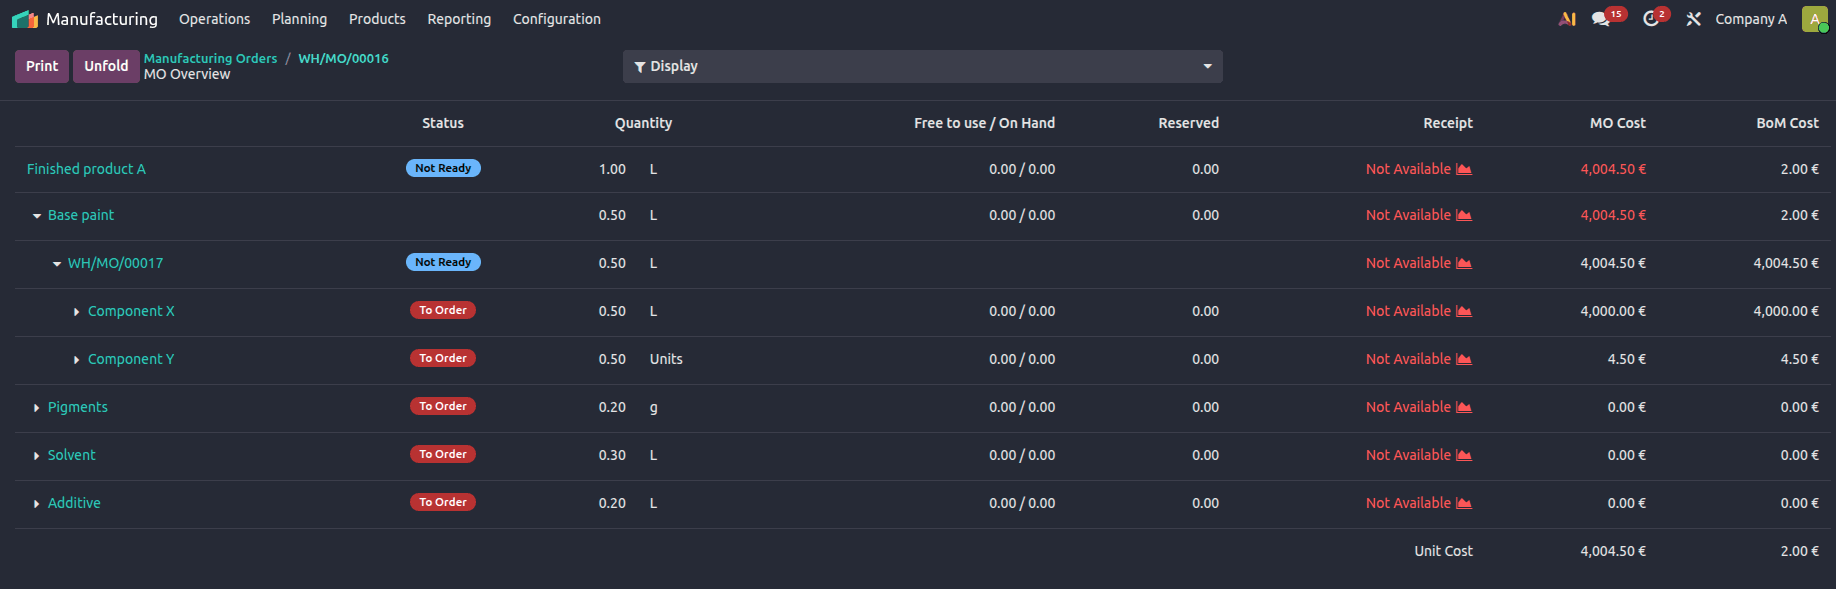Open the Operations menu
This screenshot has height=589, width=1836.
click(214, 19)
